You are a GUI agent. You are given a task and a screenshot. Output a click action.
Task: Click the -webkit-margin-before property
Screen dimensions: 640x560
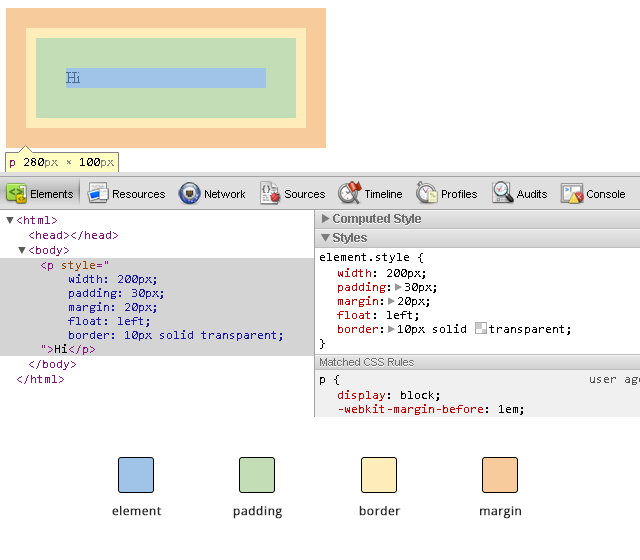coord(411,409)
